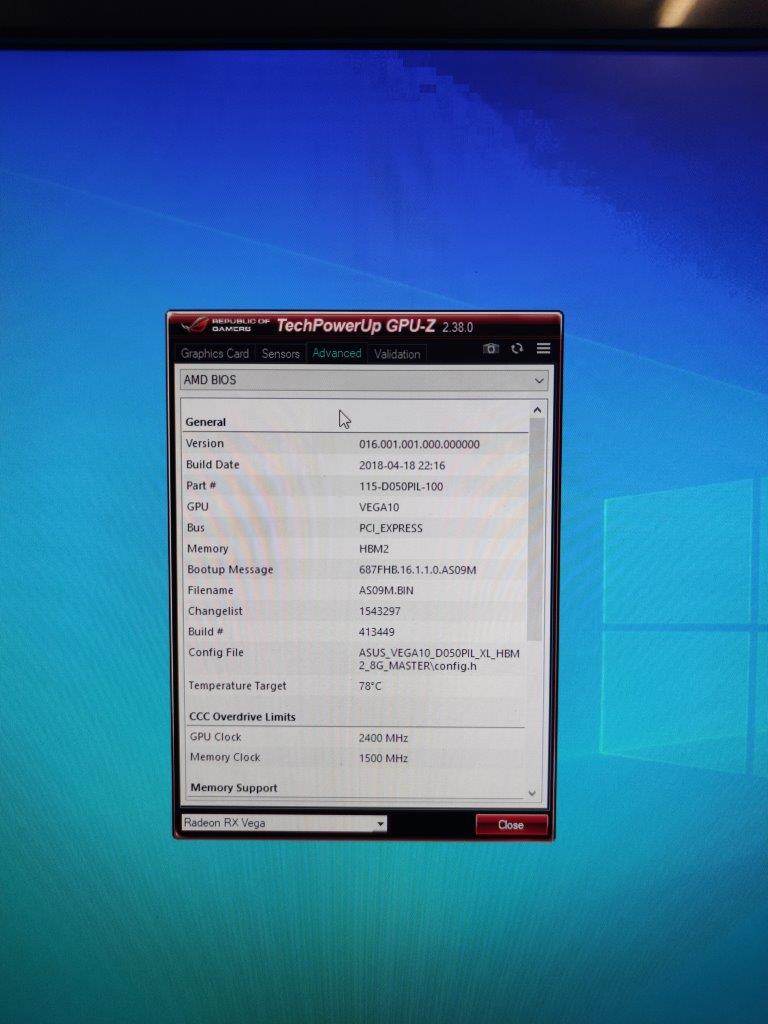Viewport: 768px width, 1024px height.
Task: Select the Advanced tab
Action: (x=337, y=353)
